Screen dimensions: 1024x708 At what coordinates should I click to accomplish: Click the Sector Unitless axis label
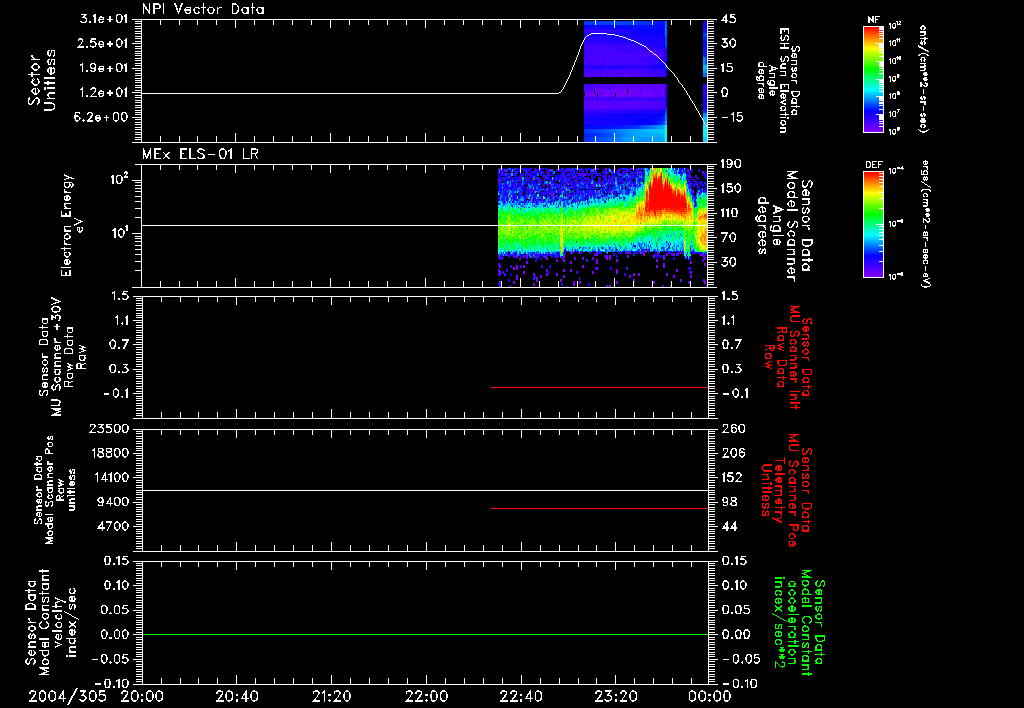42,81
